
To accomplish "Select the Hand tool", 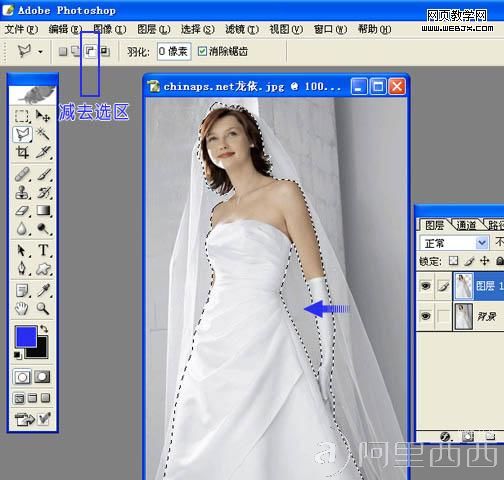I will [22, 308].
